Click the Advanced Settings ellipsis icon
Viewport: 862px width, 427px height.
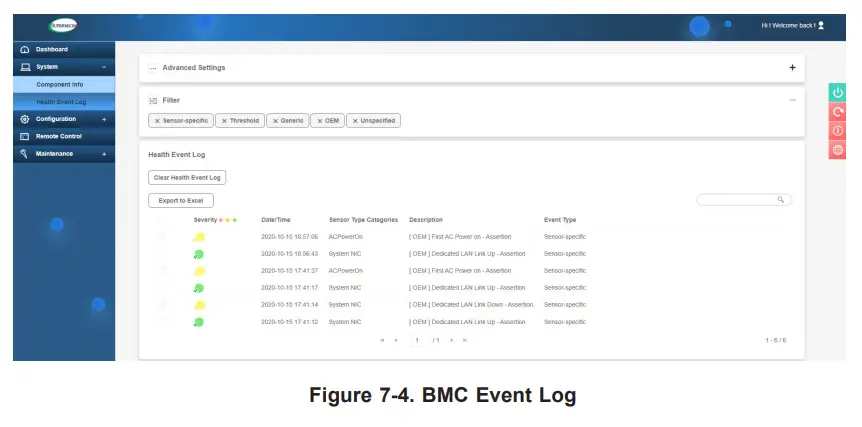point(153,68)
